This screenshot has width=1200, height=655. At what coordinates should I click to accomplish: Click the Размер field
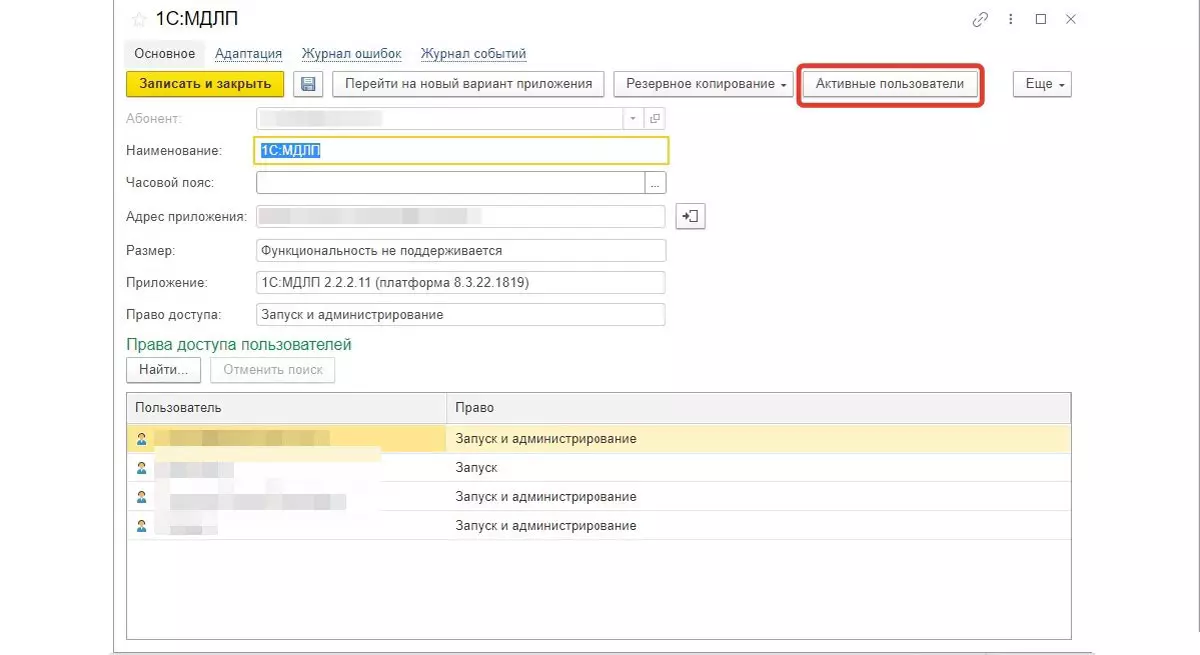pyautogui.click(x=461, y=250)
